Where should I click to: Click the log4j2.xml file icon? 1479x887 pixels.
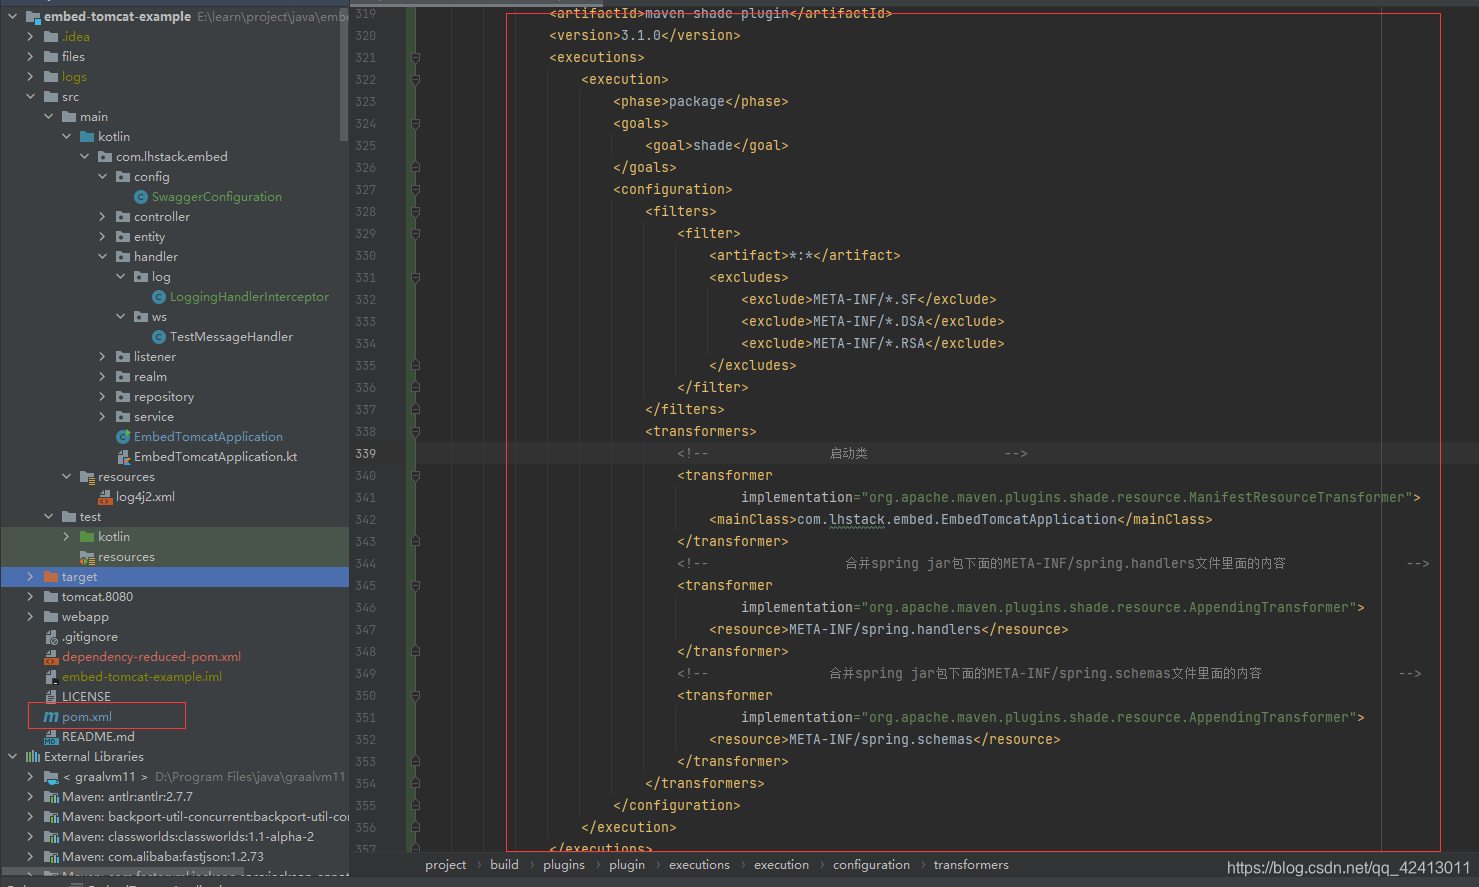(105, 497)
